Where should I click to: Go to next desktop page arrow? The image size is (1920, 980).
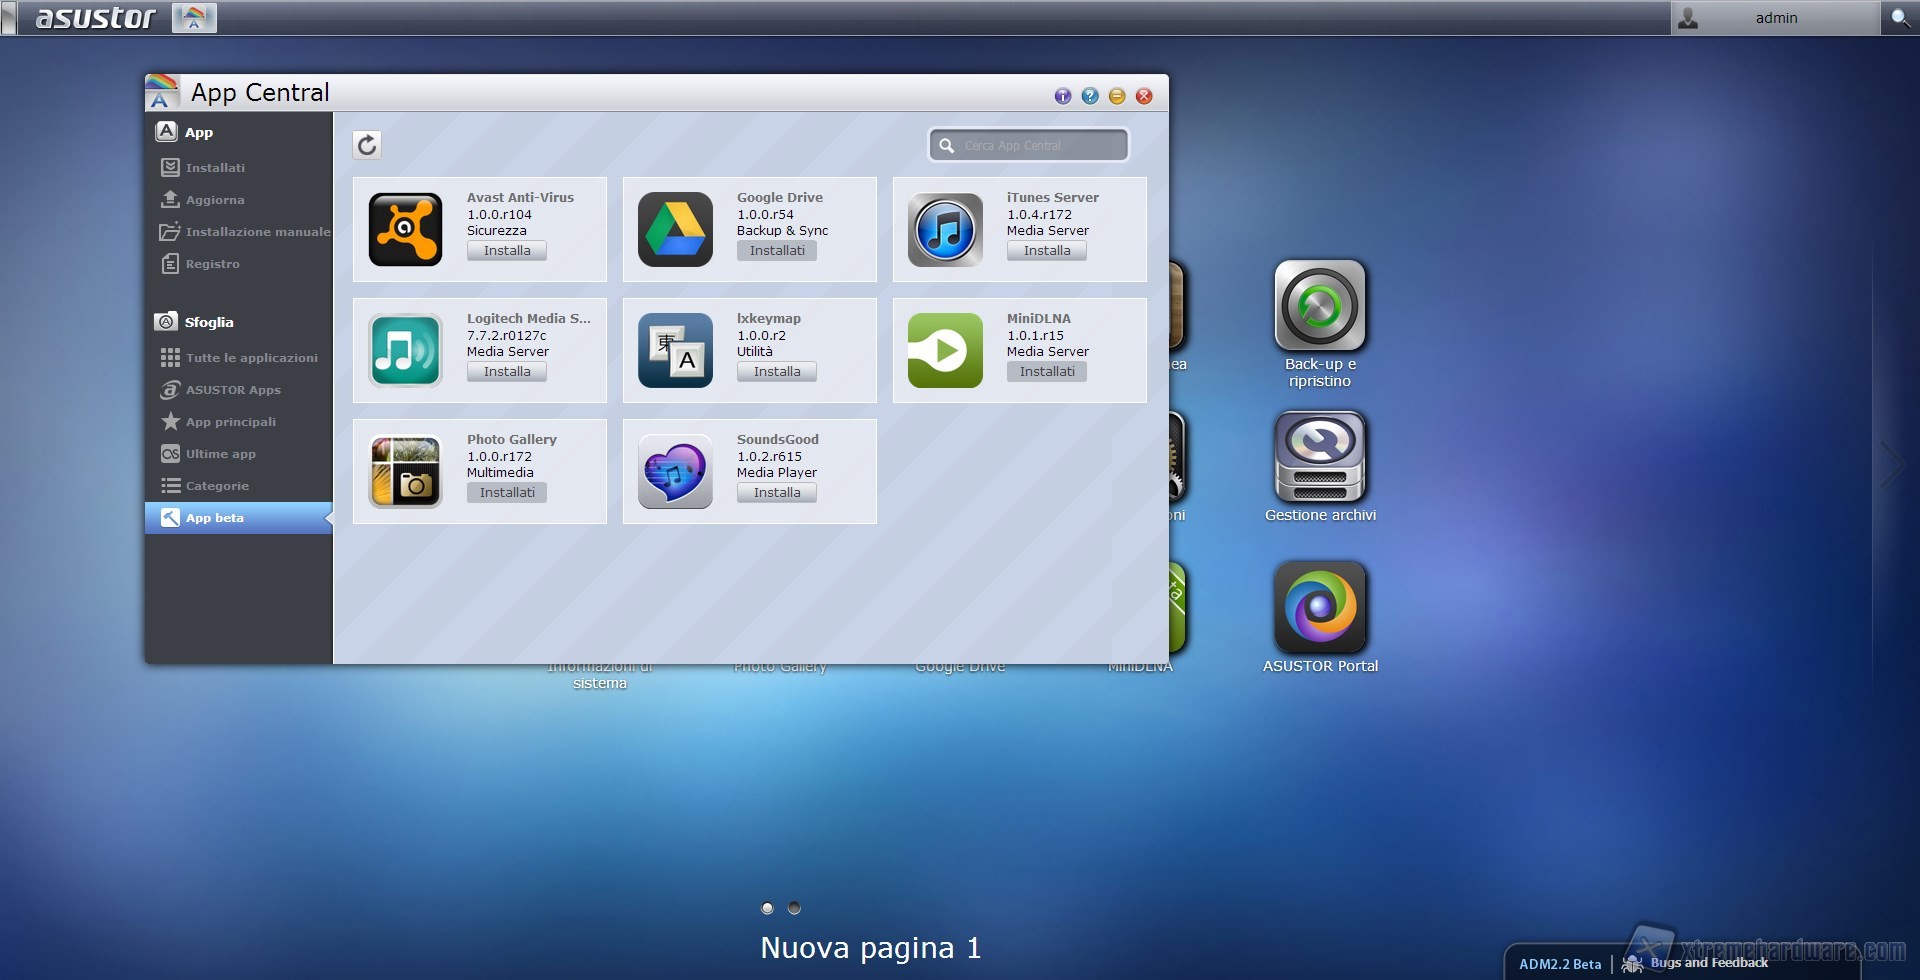[1891, 465]
